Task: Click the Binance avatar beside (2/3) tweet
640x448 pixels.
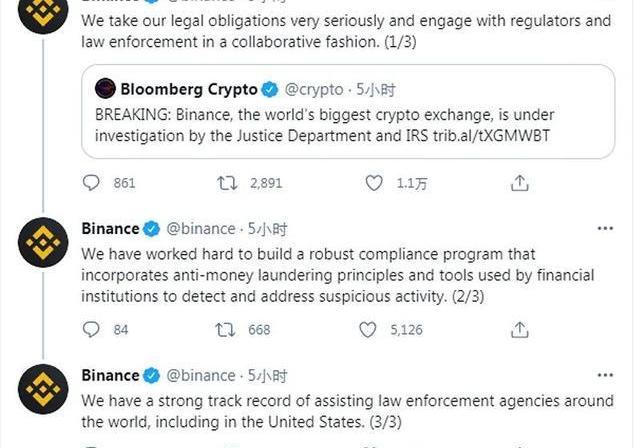Action: [42, 243]
